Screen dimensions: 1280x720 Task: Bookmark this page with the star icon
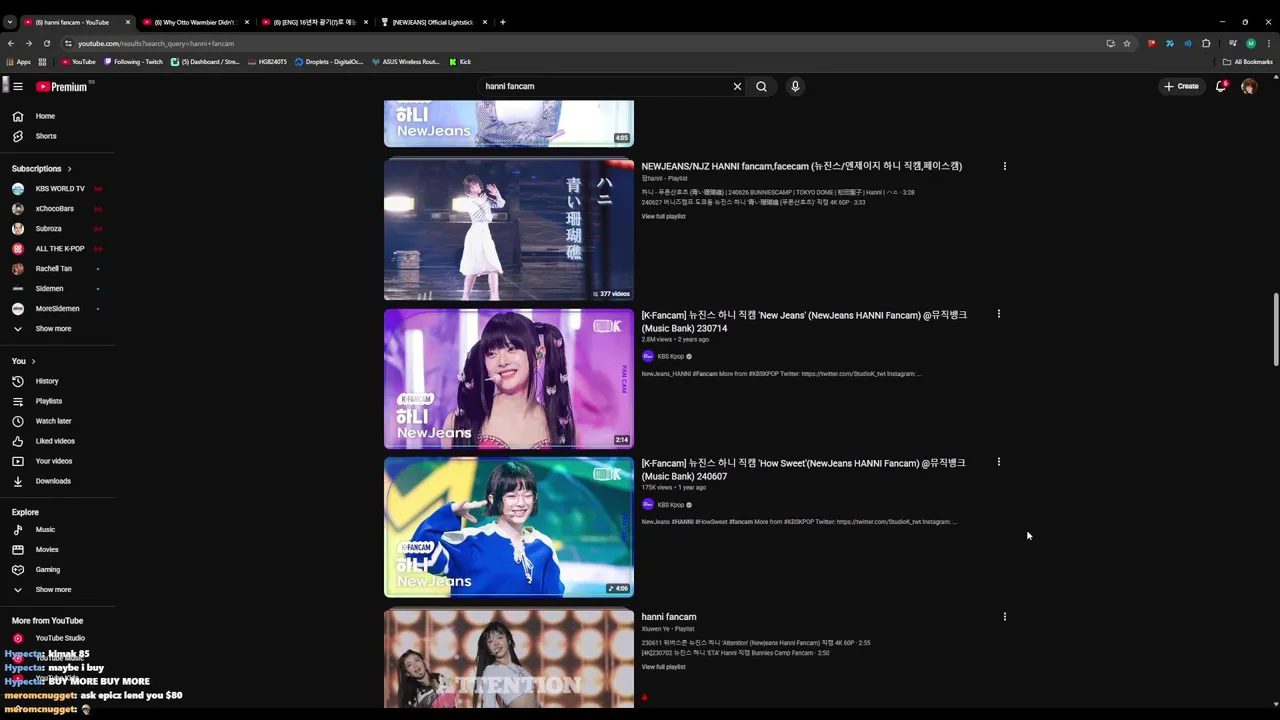[x=1127, y=43]
